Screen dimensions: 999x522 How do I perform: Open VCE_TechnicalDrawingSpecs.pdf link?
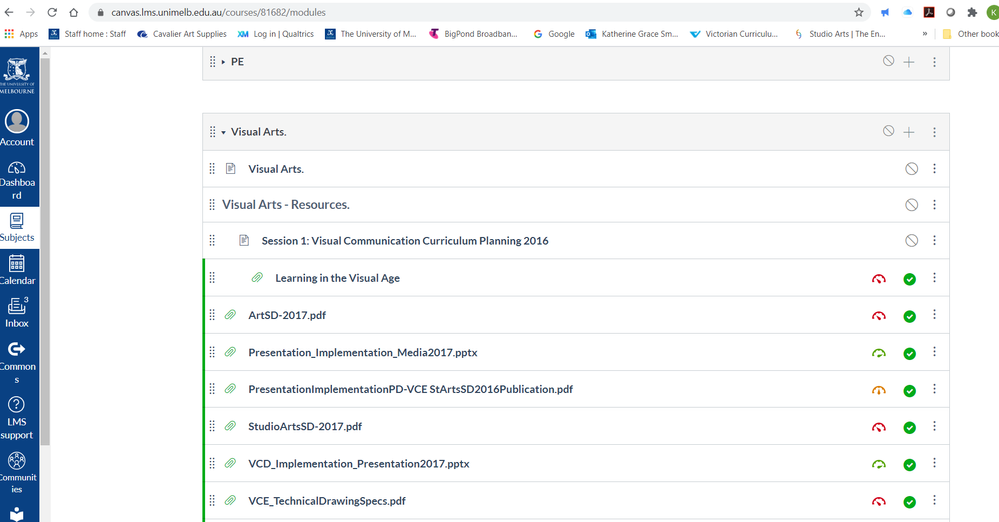coord(326,501)
